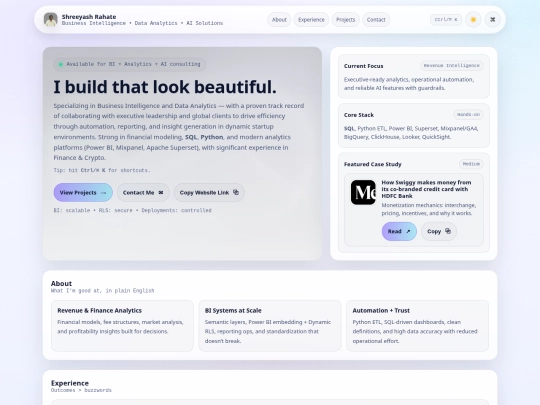Click the Featured Case Study heading
The height and width of the screenshot is (405, 540).
(x=373, y=164)
